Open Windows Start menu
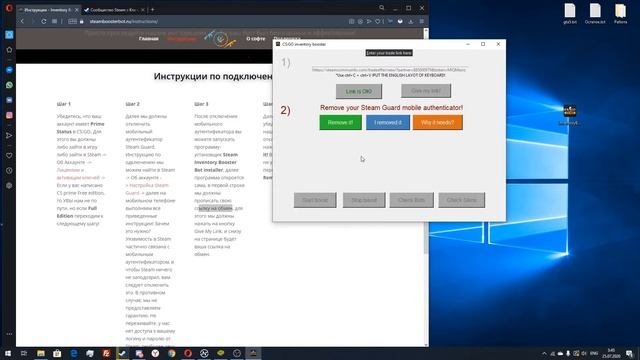The image size is (640, 360). tap(8, 353)
